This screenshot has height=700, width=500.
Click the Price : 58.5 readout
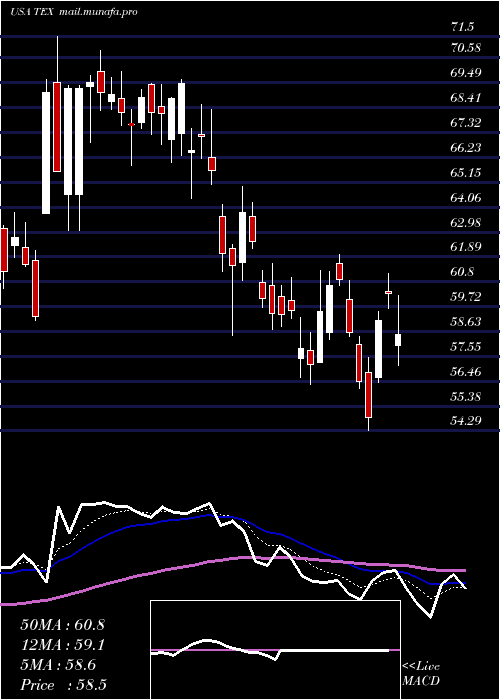[63, 685]
